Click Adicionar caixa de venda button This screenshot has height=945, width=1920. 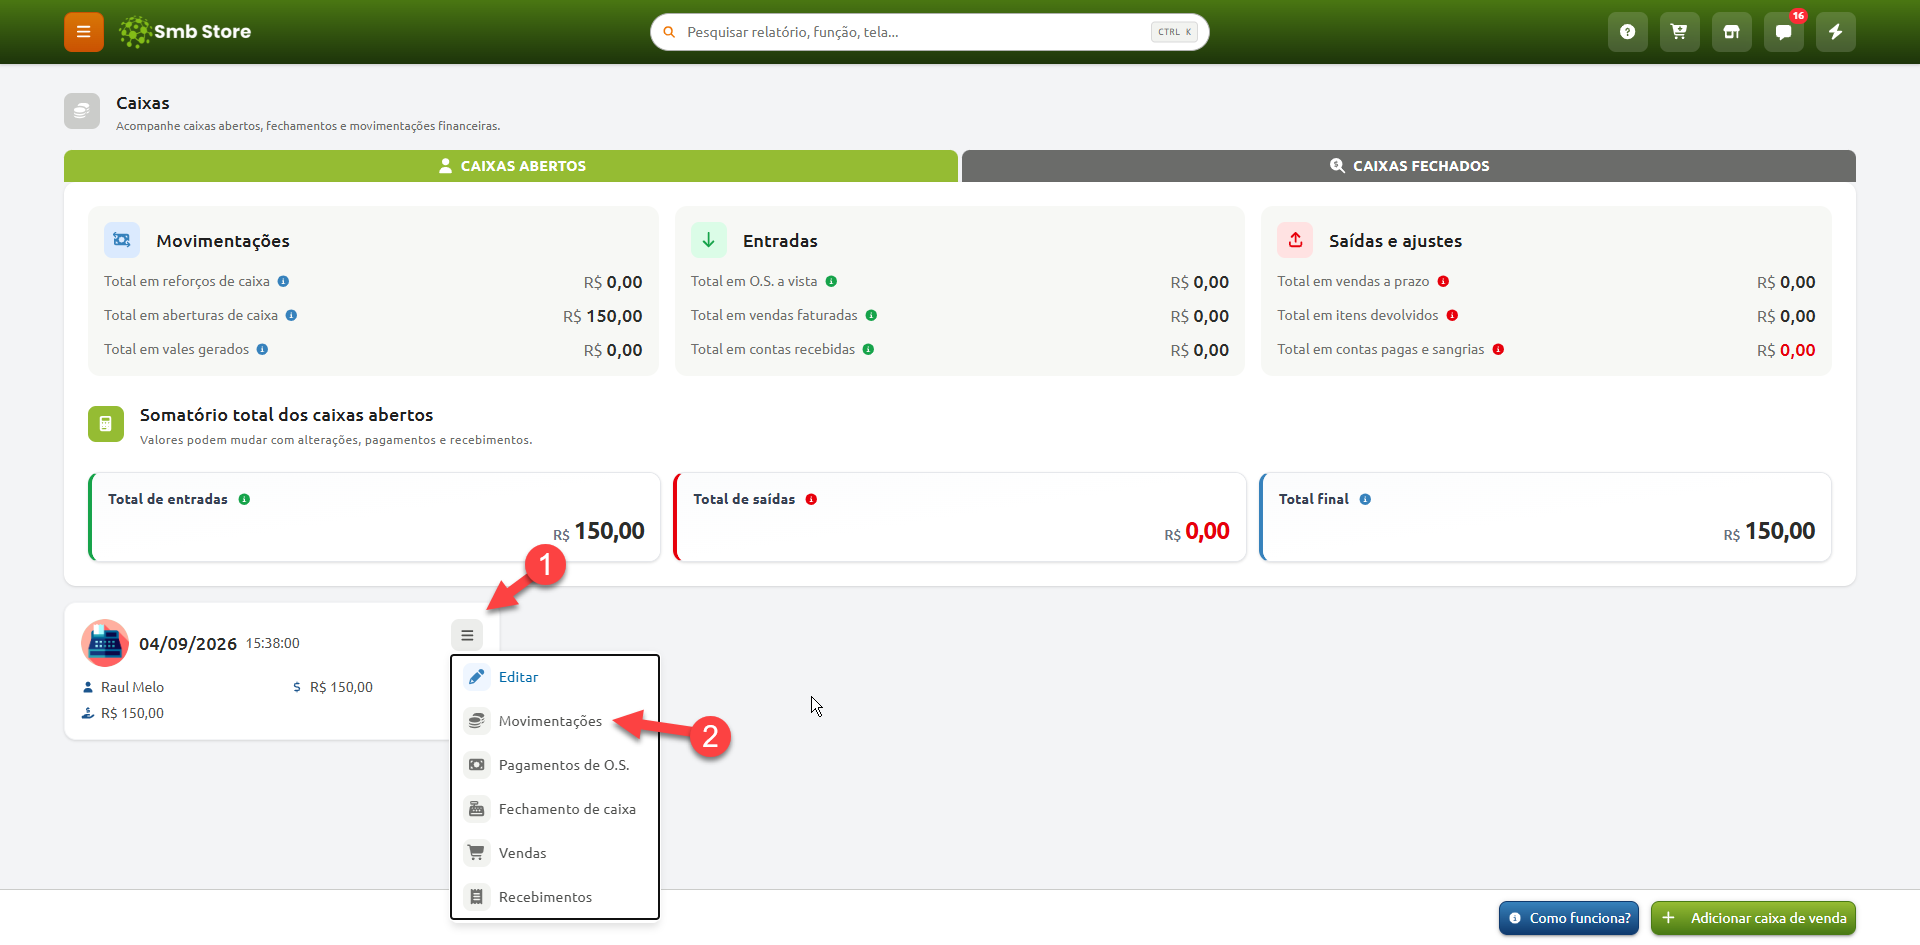coord(1753,918)
